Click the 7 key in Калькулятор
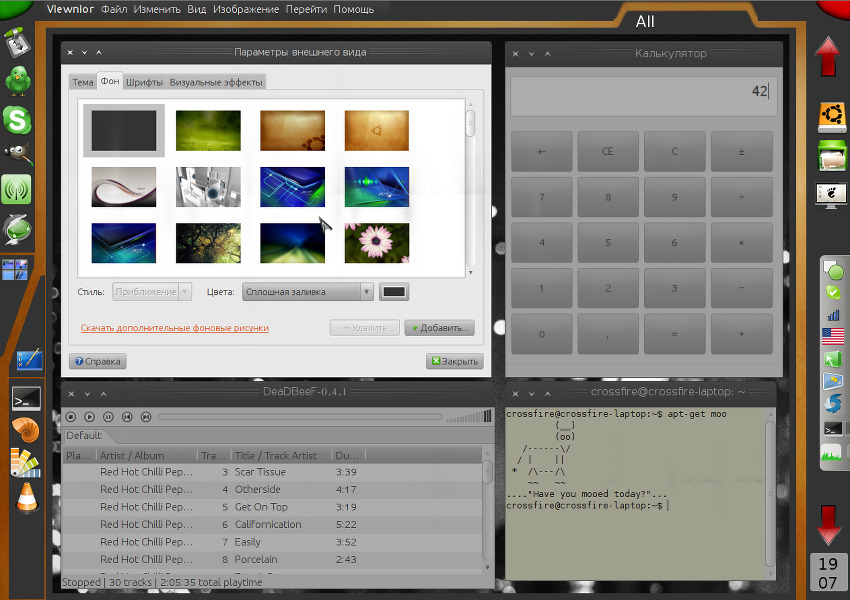Image resolution: width=850 pixels, height=600 pixels. [542, 197]
